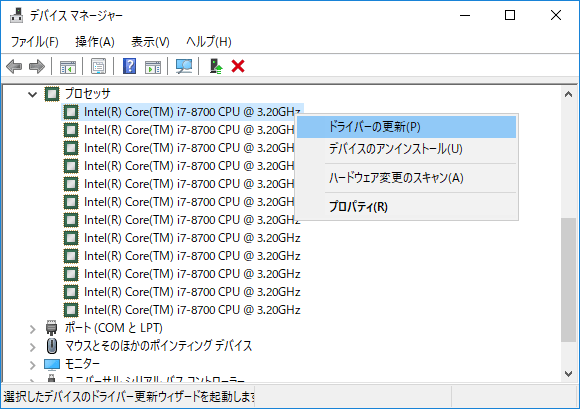Image resolution: width=580 pixels, height=409 pixels.
Task: Click the Forward arrow toolbar icon
Action: click(37, 67)
